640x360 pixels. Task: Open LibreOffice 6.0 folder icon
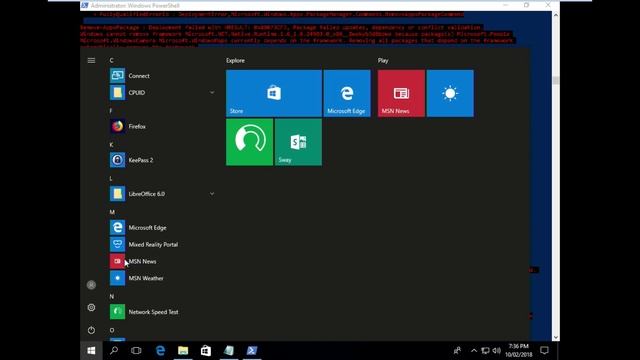tap(117, 194)
